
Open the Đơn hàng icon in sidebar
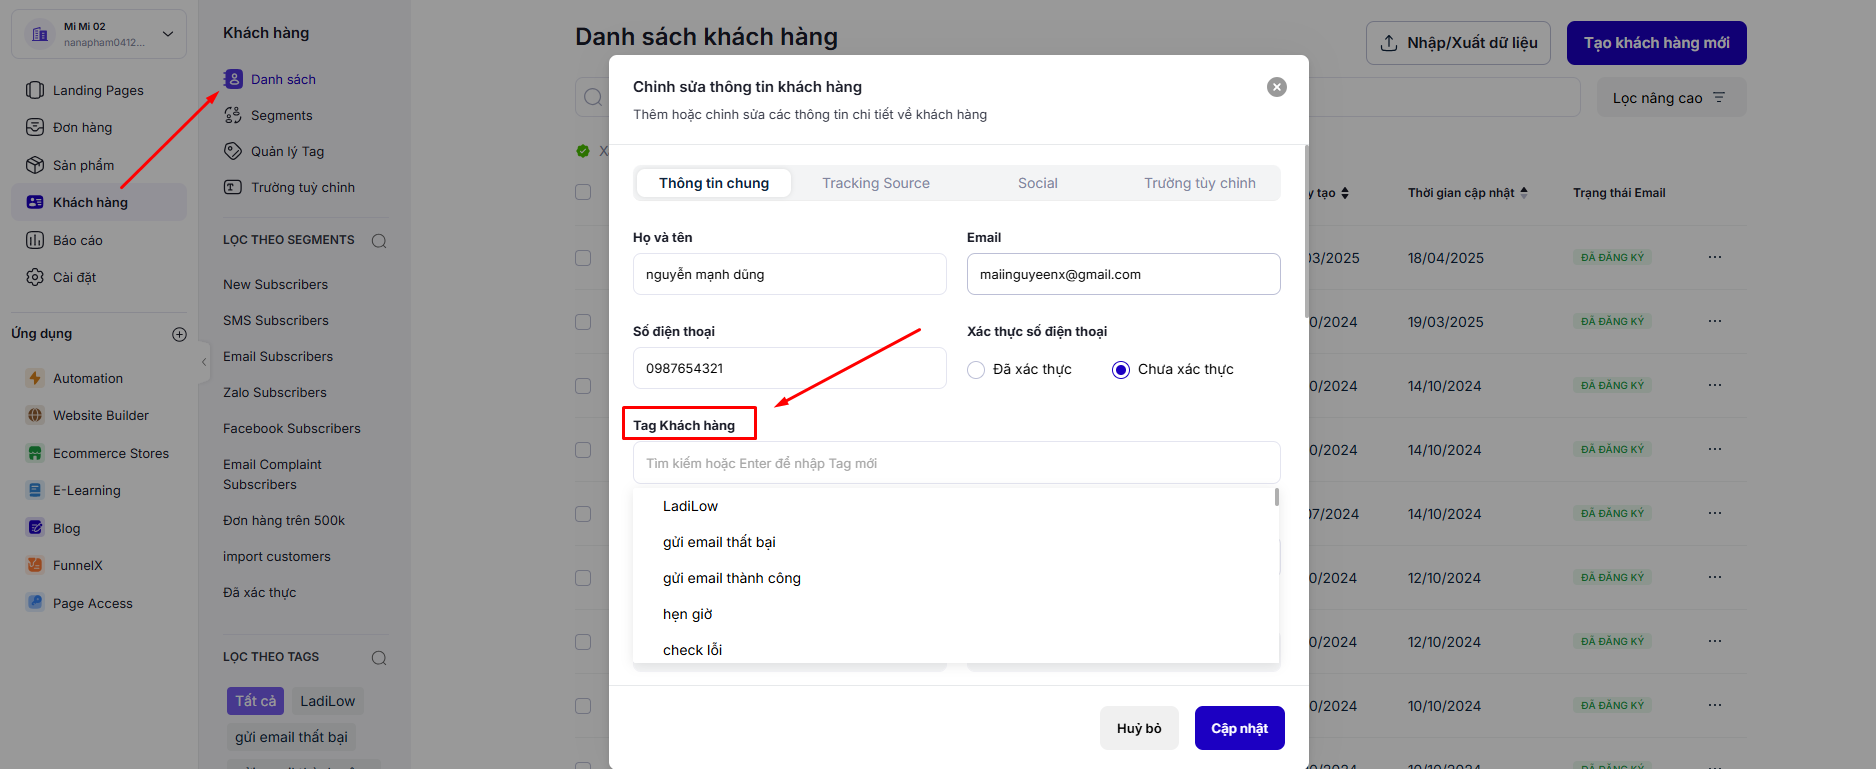click(x=35, y=127)
